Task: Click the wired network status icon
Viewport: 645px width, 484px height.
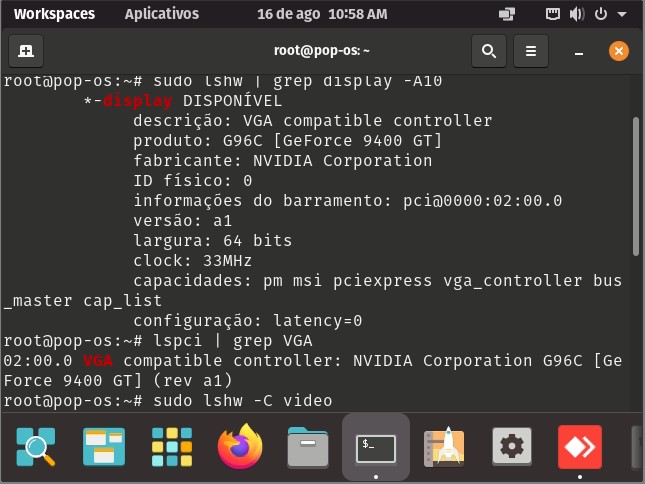Action: tap(552, 14)
